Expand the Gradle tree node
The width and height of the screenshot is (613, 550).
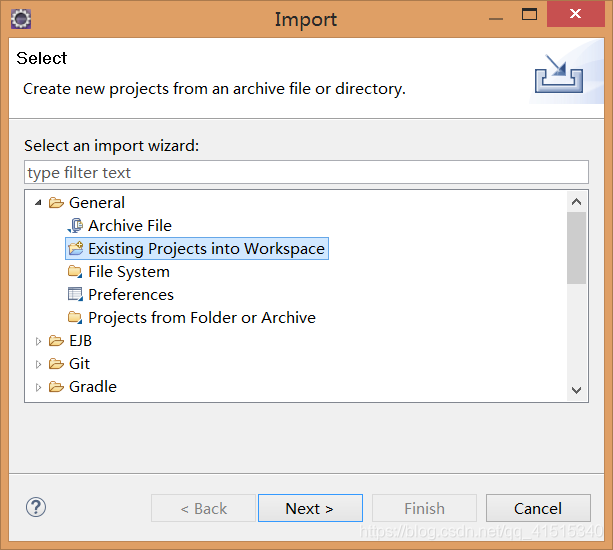click(x=38, y=387)
